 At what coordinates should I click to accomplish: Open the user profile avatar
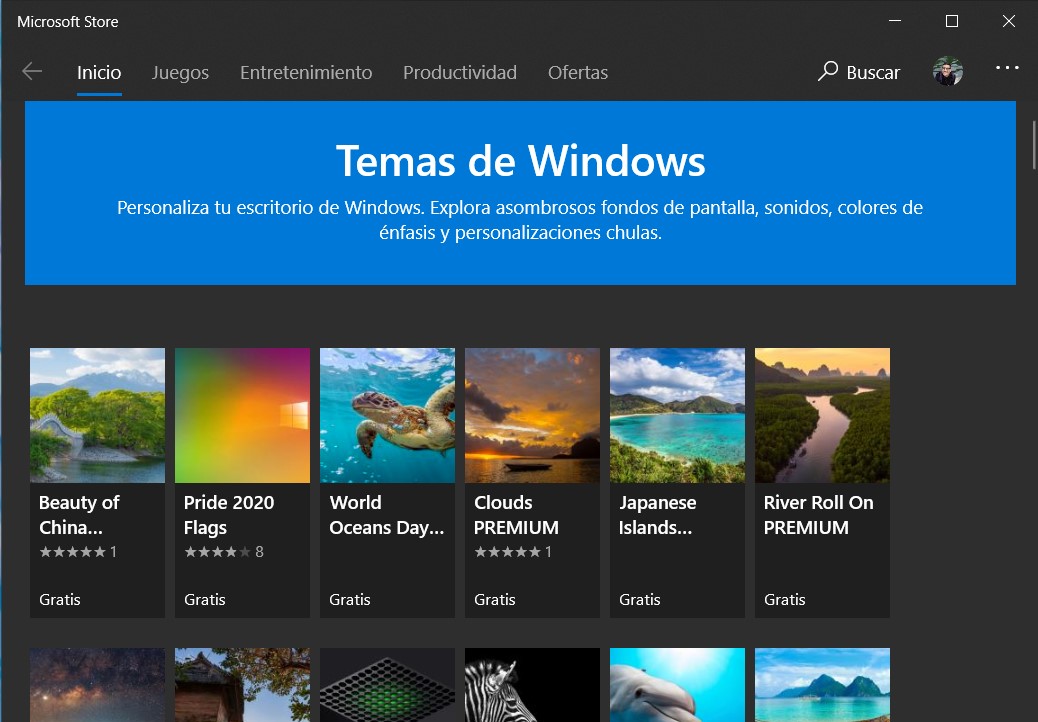point(947,72)
